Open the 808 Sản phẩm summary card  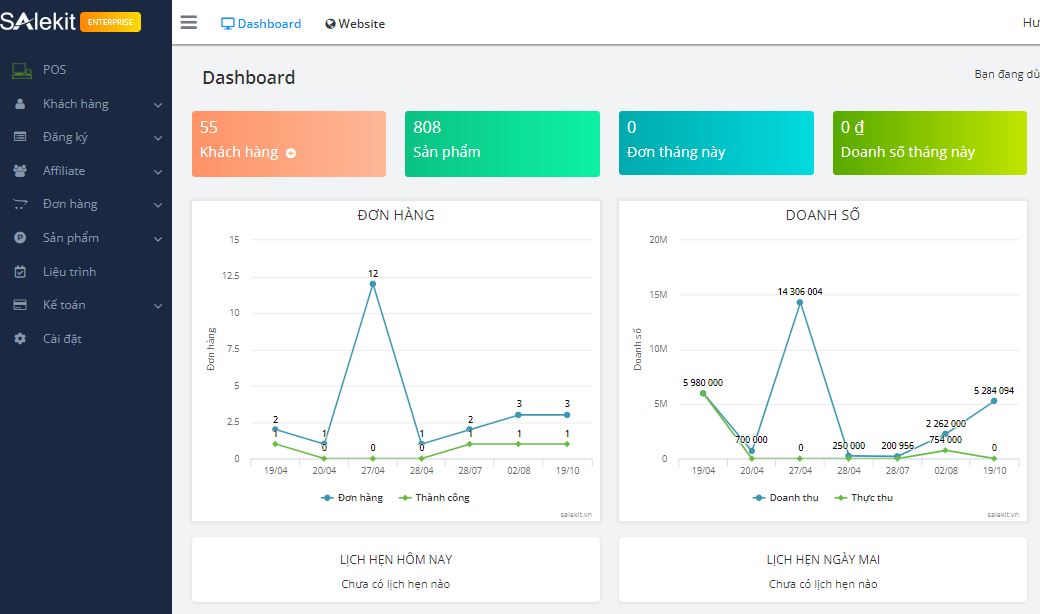pyautogui.click(x=502, y=143)
